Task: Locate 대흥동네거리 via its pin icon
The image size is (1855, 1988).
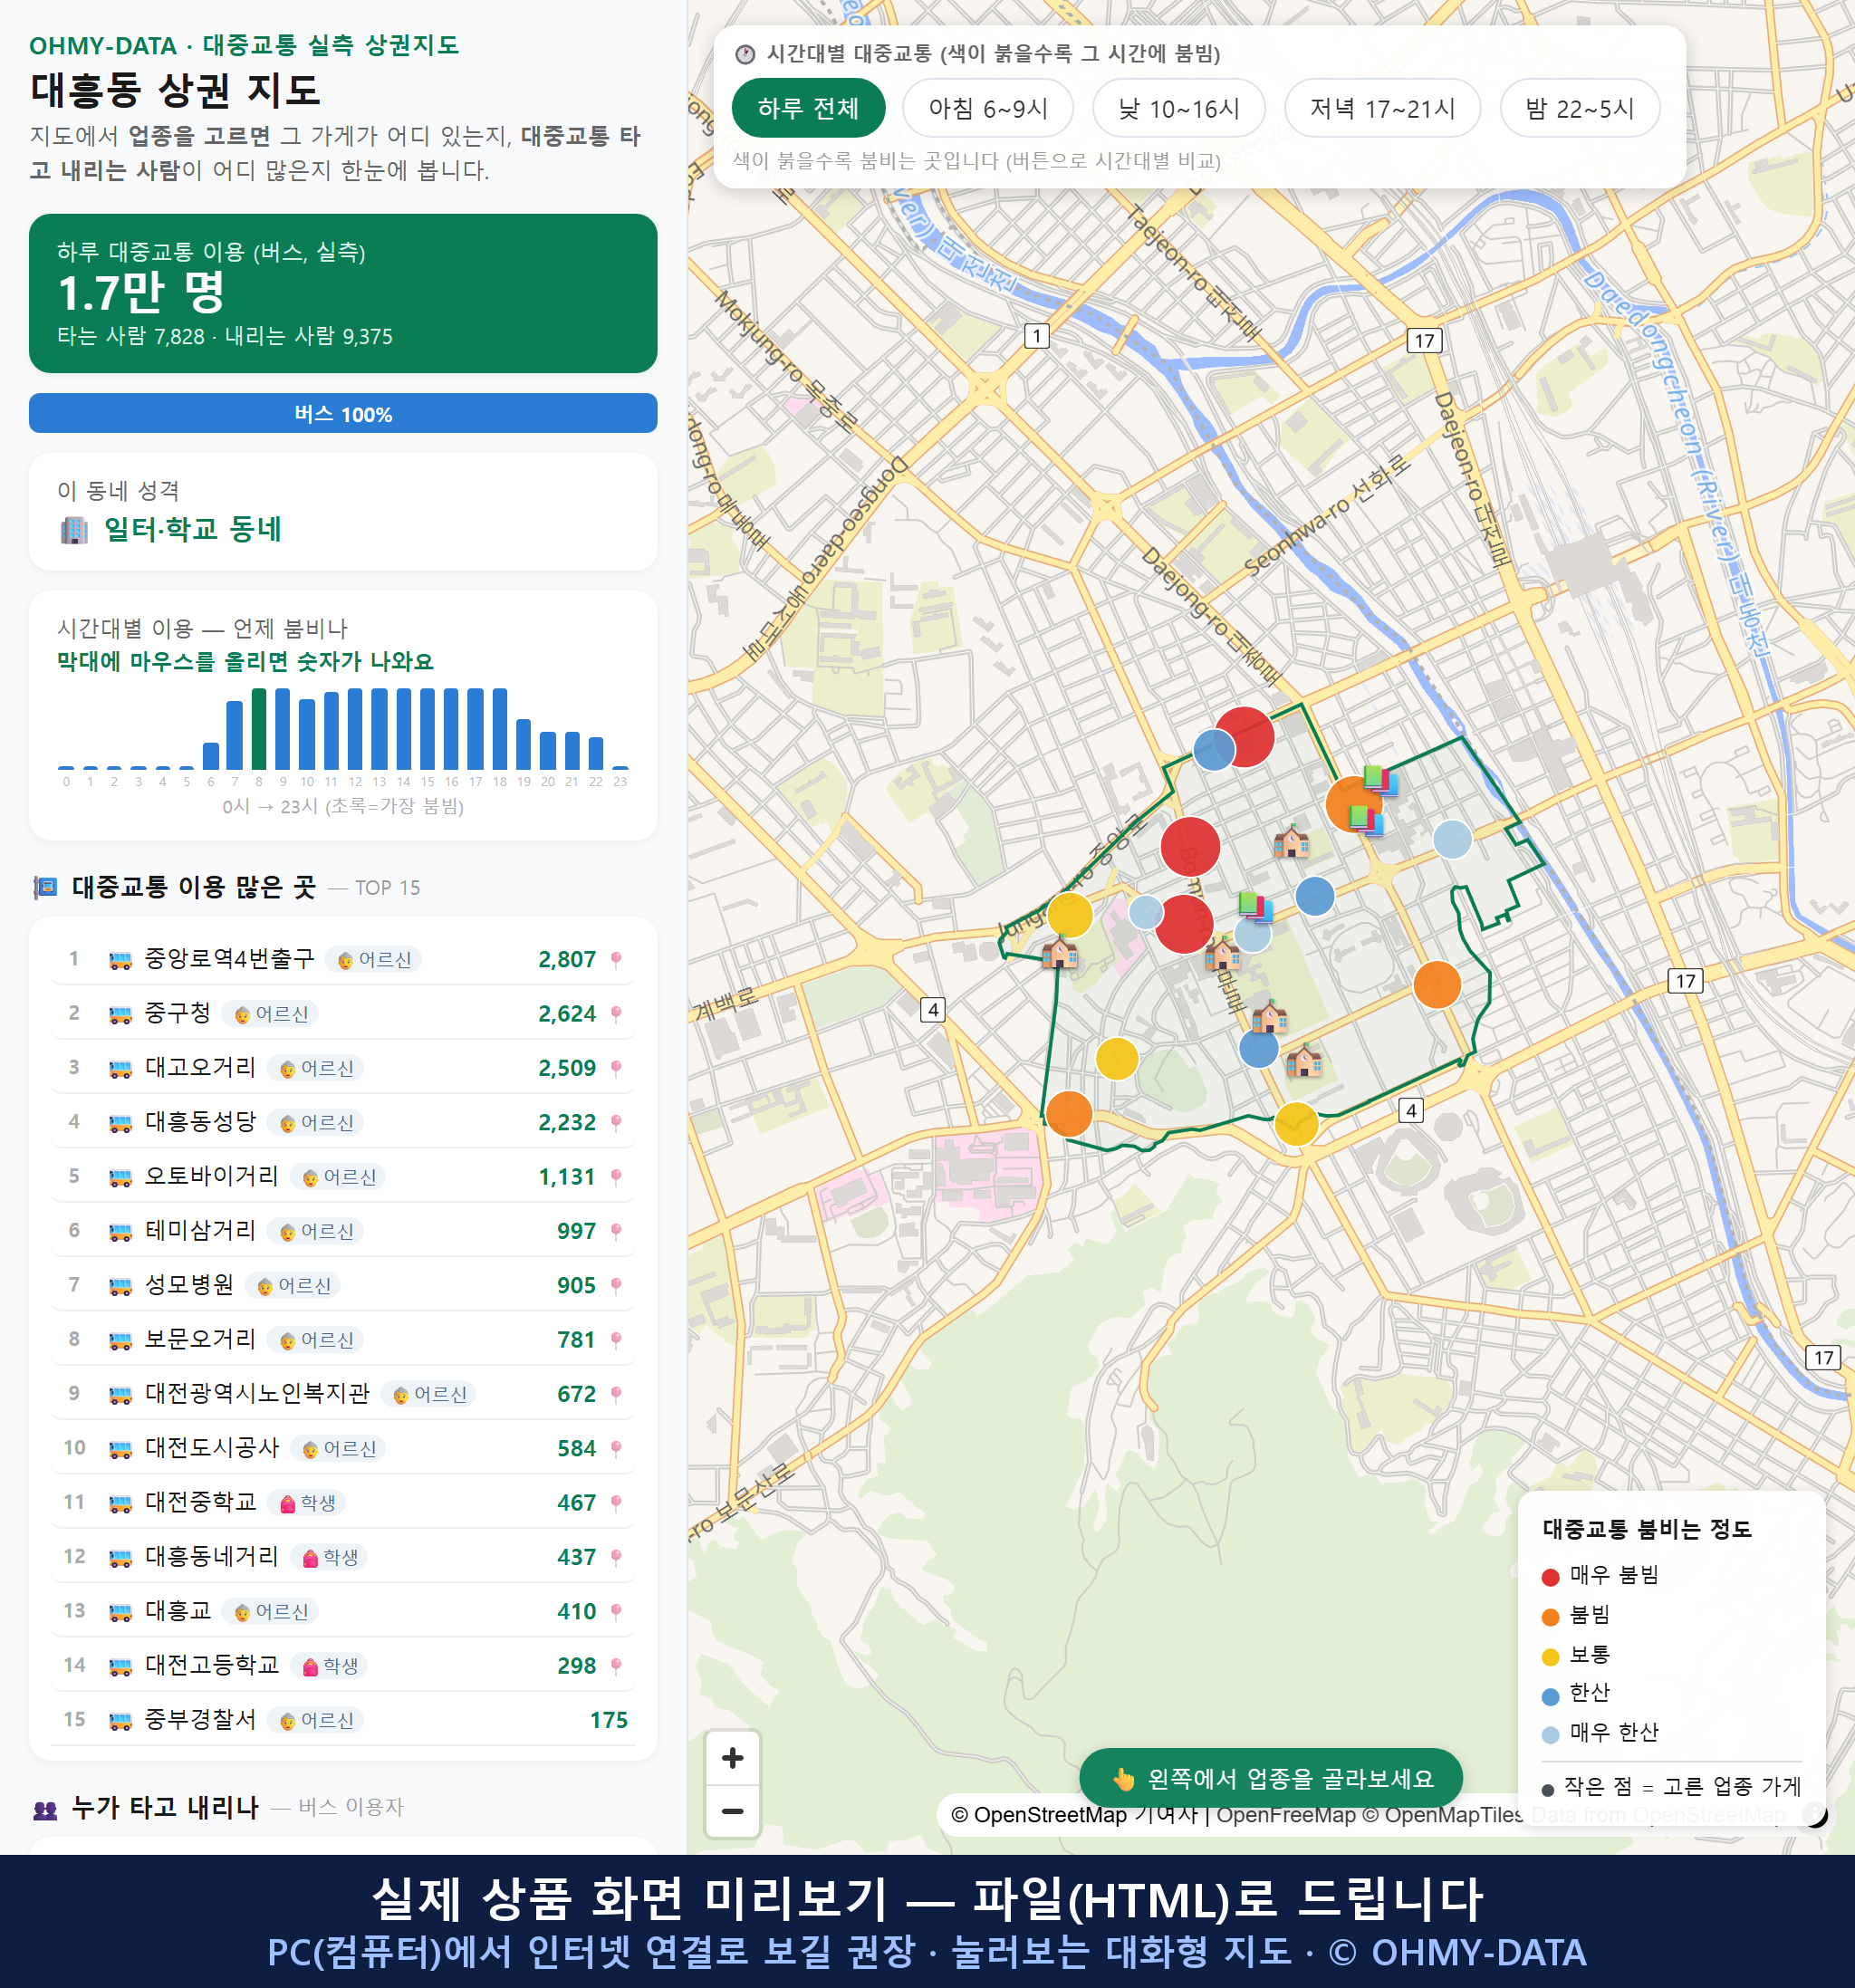Action: (616, 1557)
